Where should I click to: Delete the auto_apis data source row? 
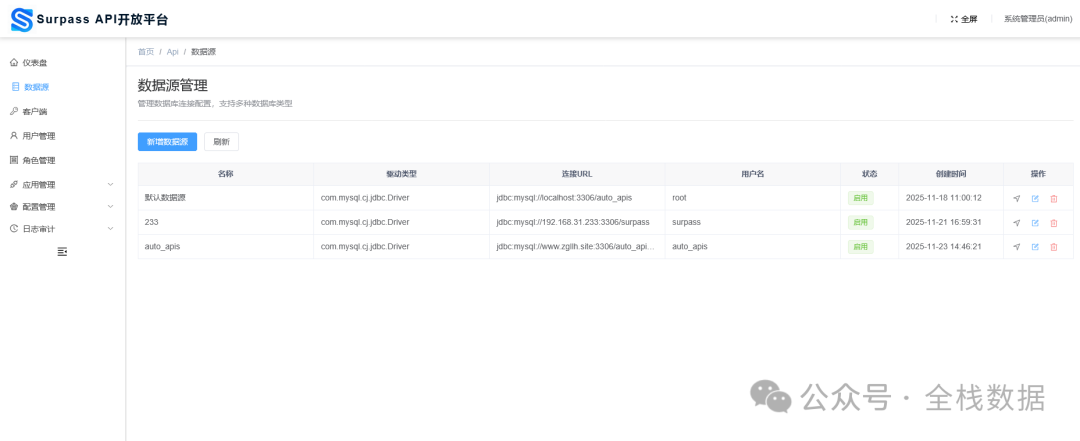point(1053,247)
